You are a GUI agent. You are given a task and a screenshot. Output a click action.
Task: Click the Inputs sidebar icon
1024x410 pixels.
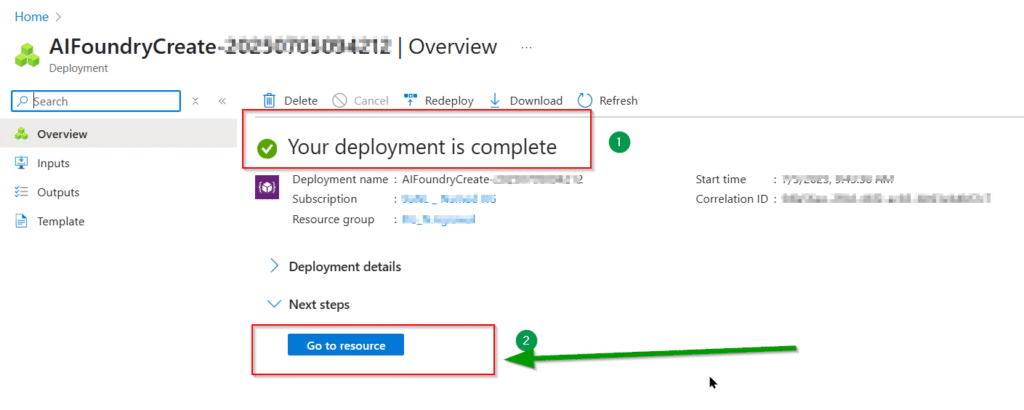coord(22,163)
